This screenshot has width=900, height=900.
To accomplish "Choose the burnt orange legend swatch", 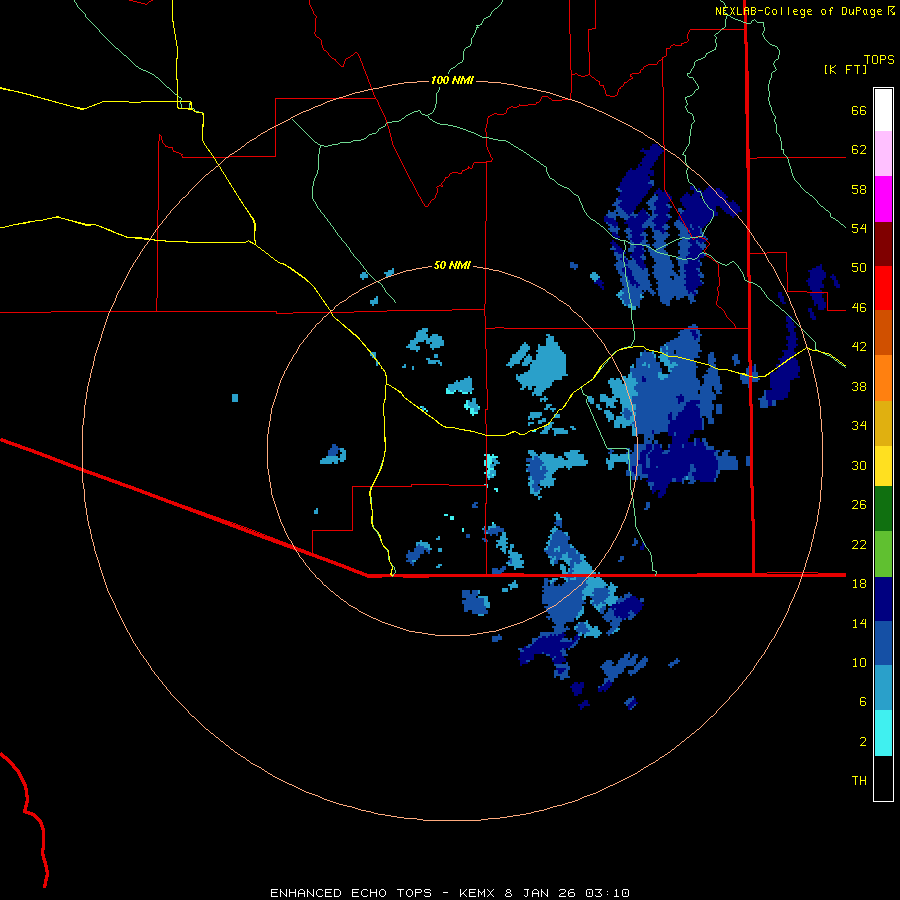I will click(x=883, y=333).
